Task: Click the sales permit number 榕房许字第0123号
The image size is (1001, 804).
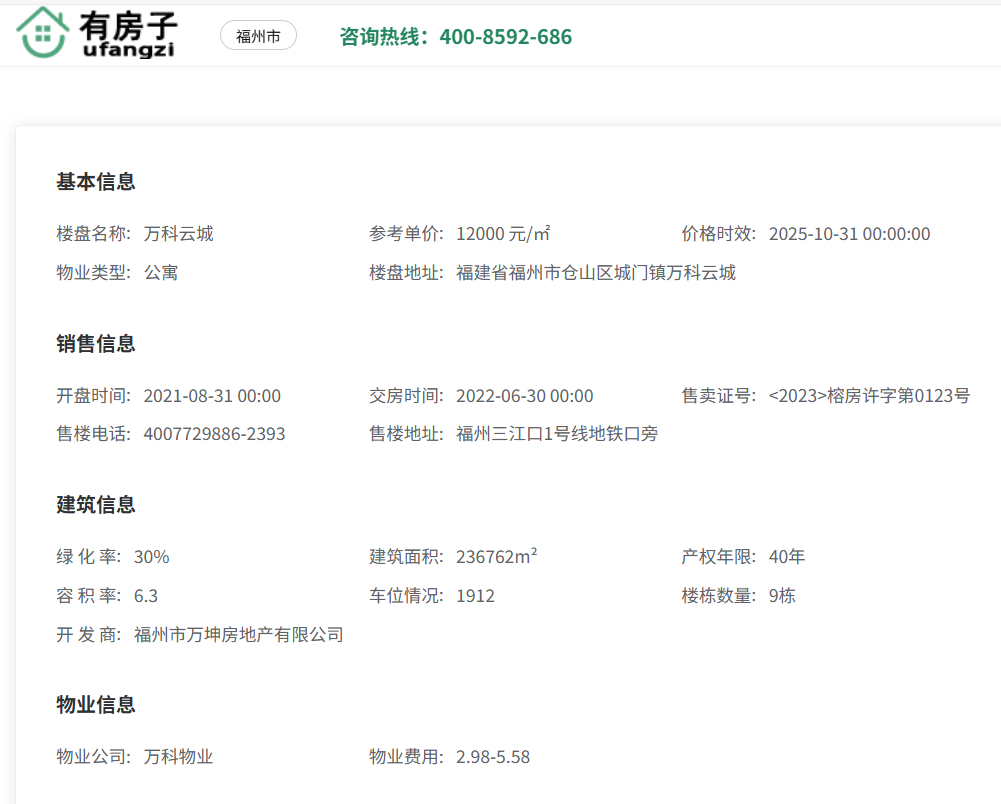Action: (x=869, y=396)
